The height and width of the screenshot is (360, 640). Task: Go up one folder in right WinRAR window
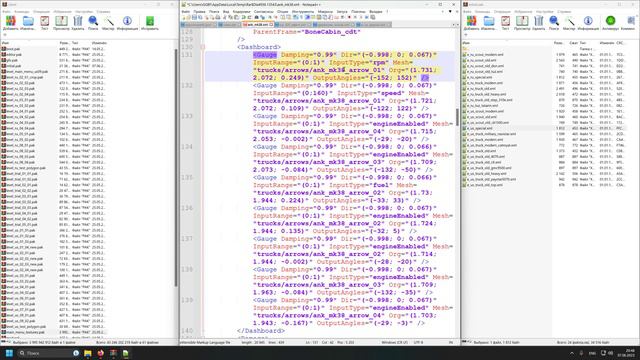coord(465,35)
